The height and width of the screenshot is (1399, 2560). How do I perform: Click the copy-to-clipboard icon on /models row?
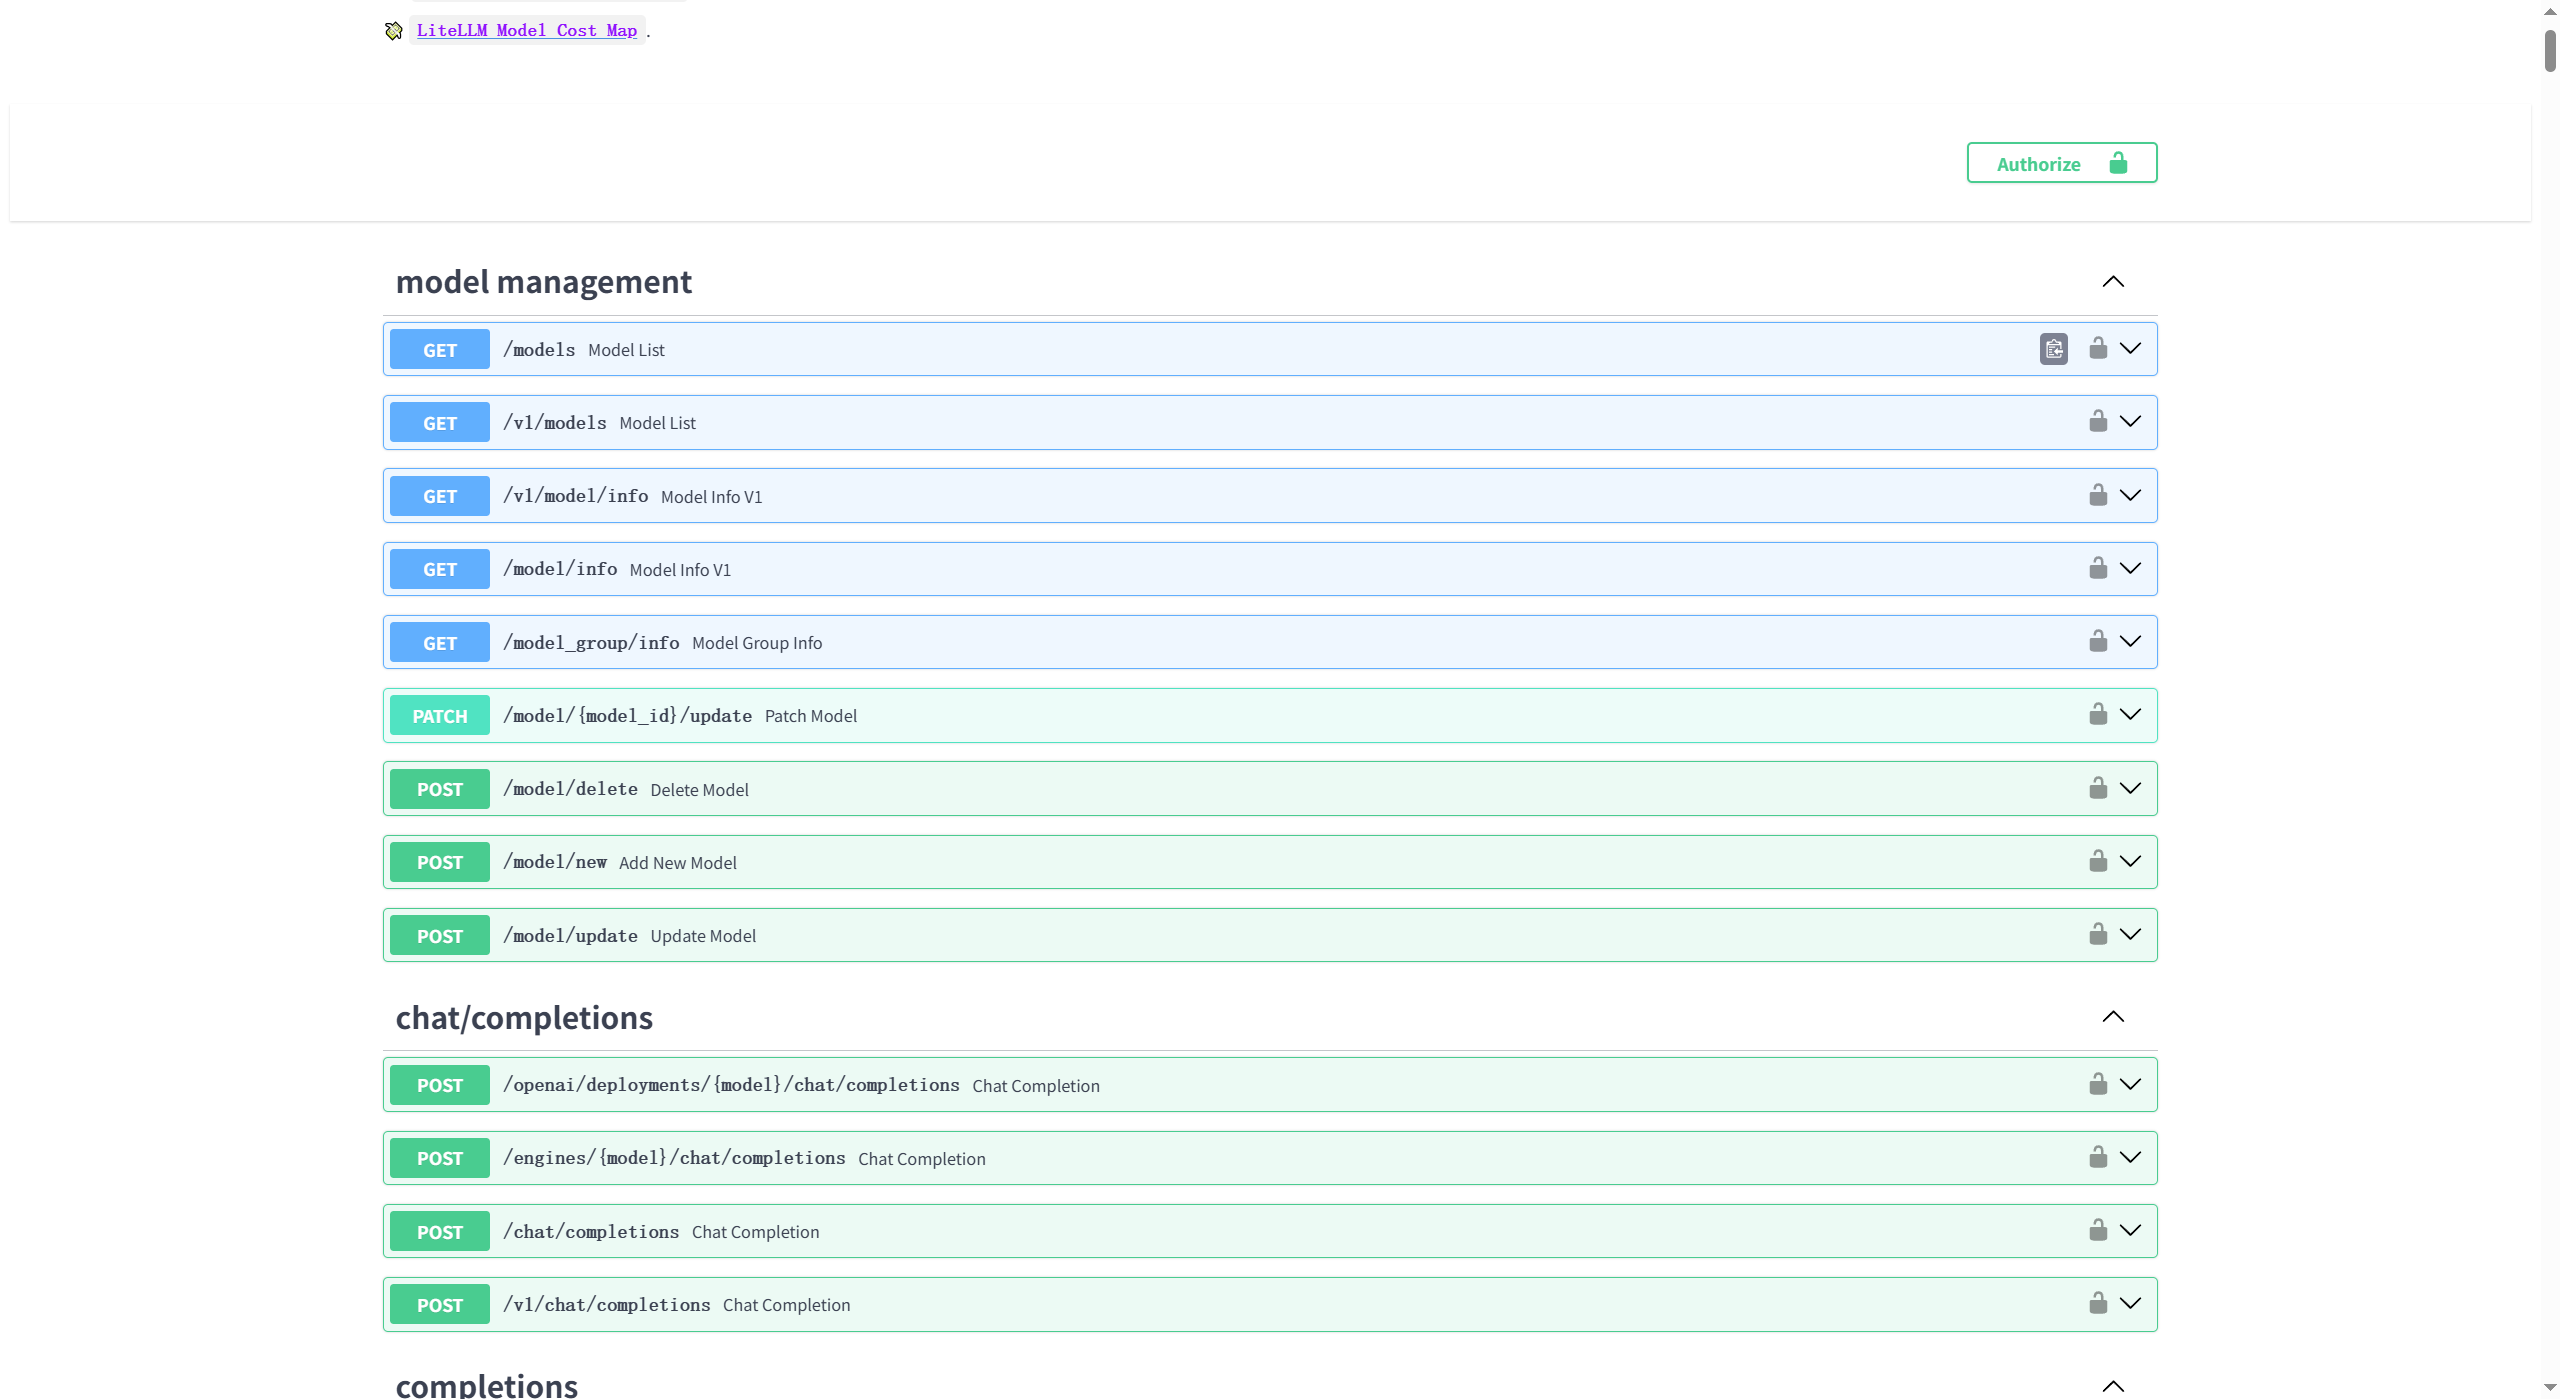click(2053, 349)
